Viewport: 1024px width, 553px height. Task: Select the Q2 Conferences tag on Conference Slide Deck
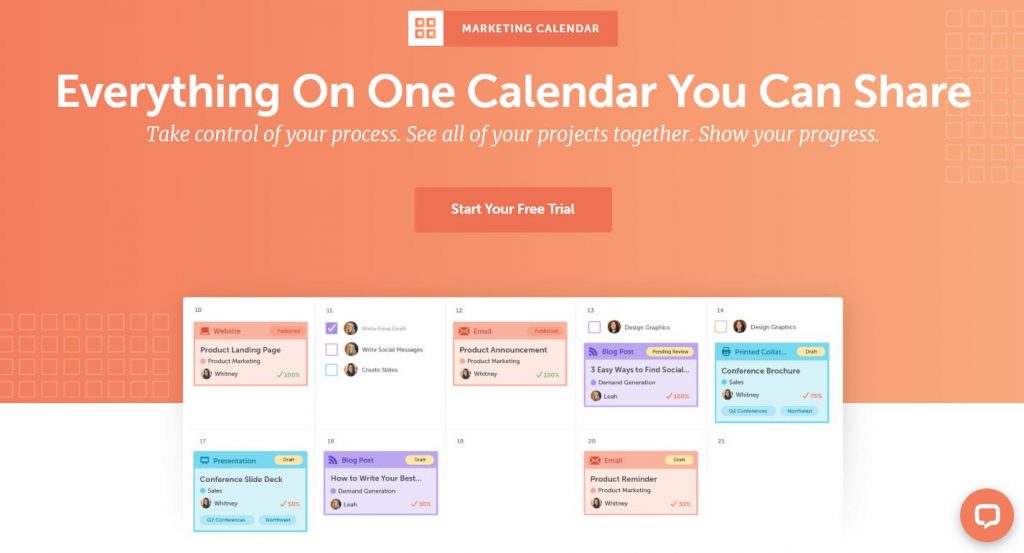click(226, 520)
